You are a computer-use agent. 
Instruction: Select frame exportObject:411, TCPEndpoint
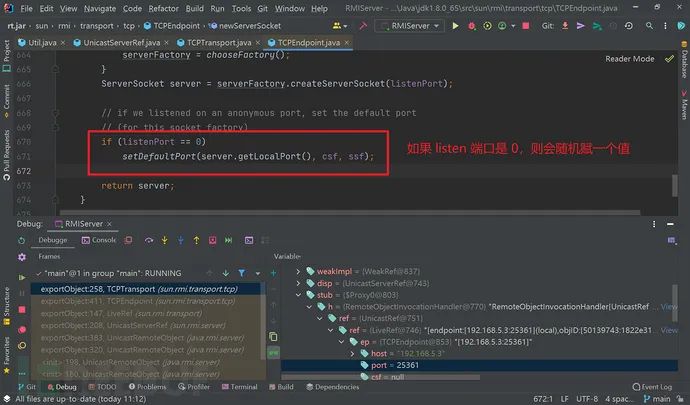pos(146,302)
